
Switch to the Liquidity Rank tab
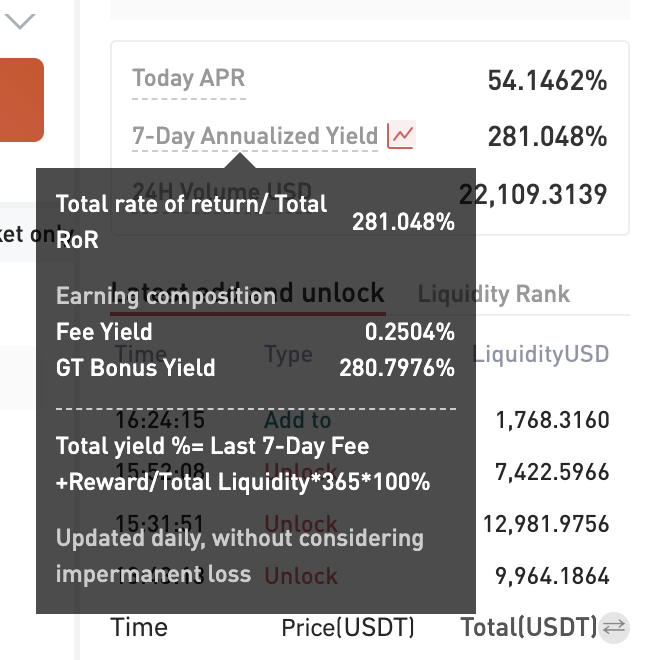[x=494, y=294]
